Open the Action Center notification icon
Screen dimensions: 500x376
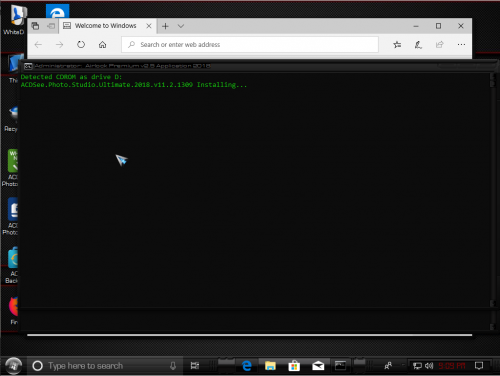[x=479, y=366]
